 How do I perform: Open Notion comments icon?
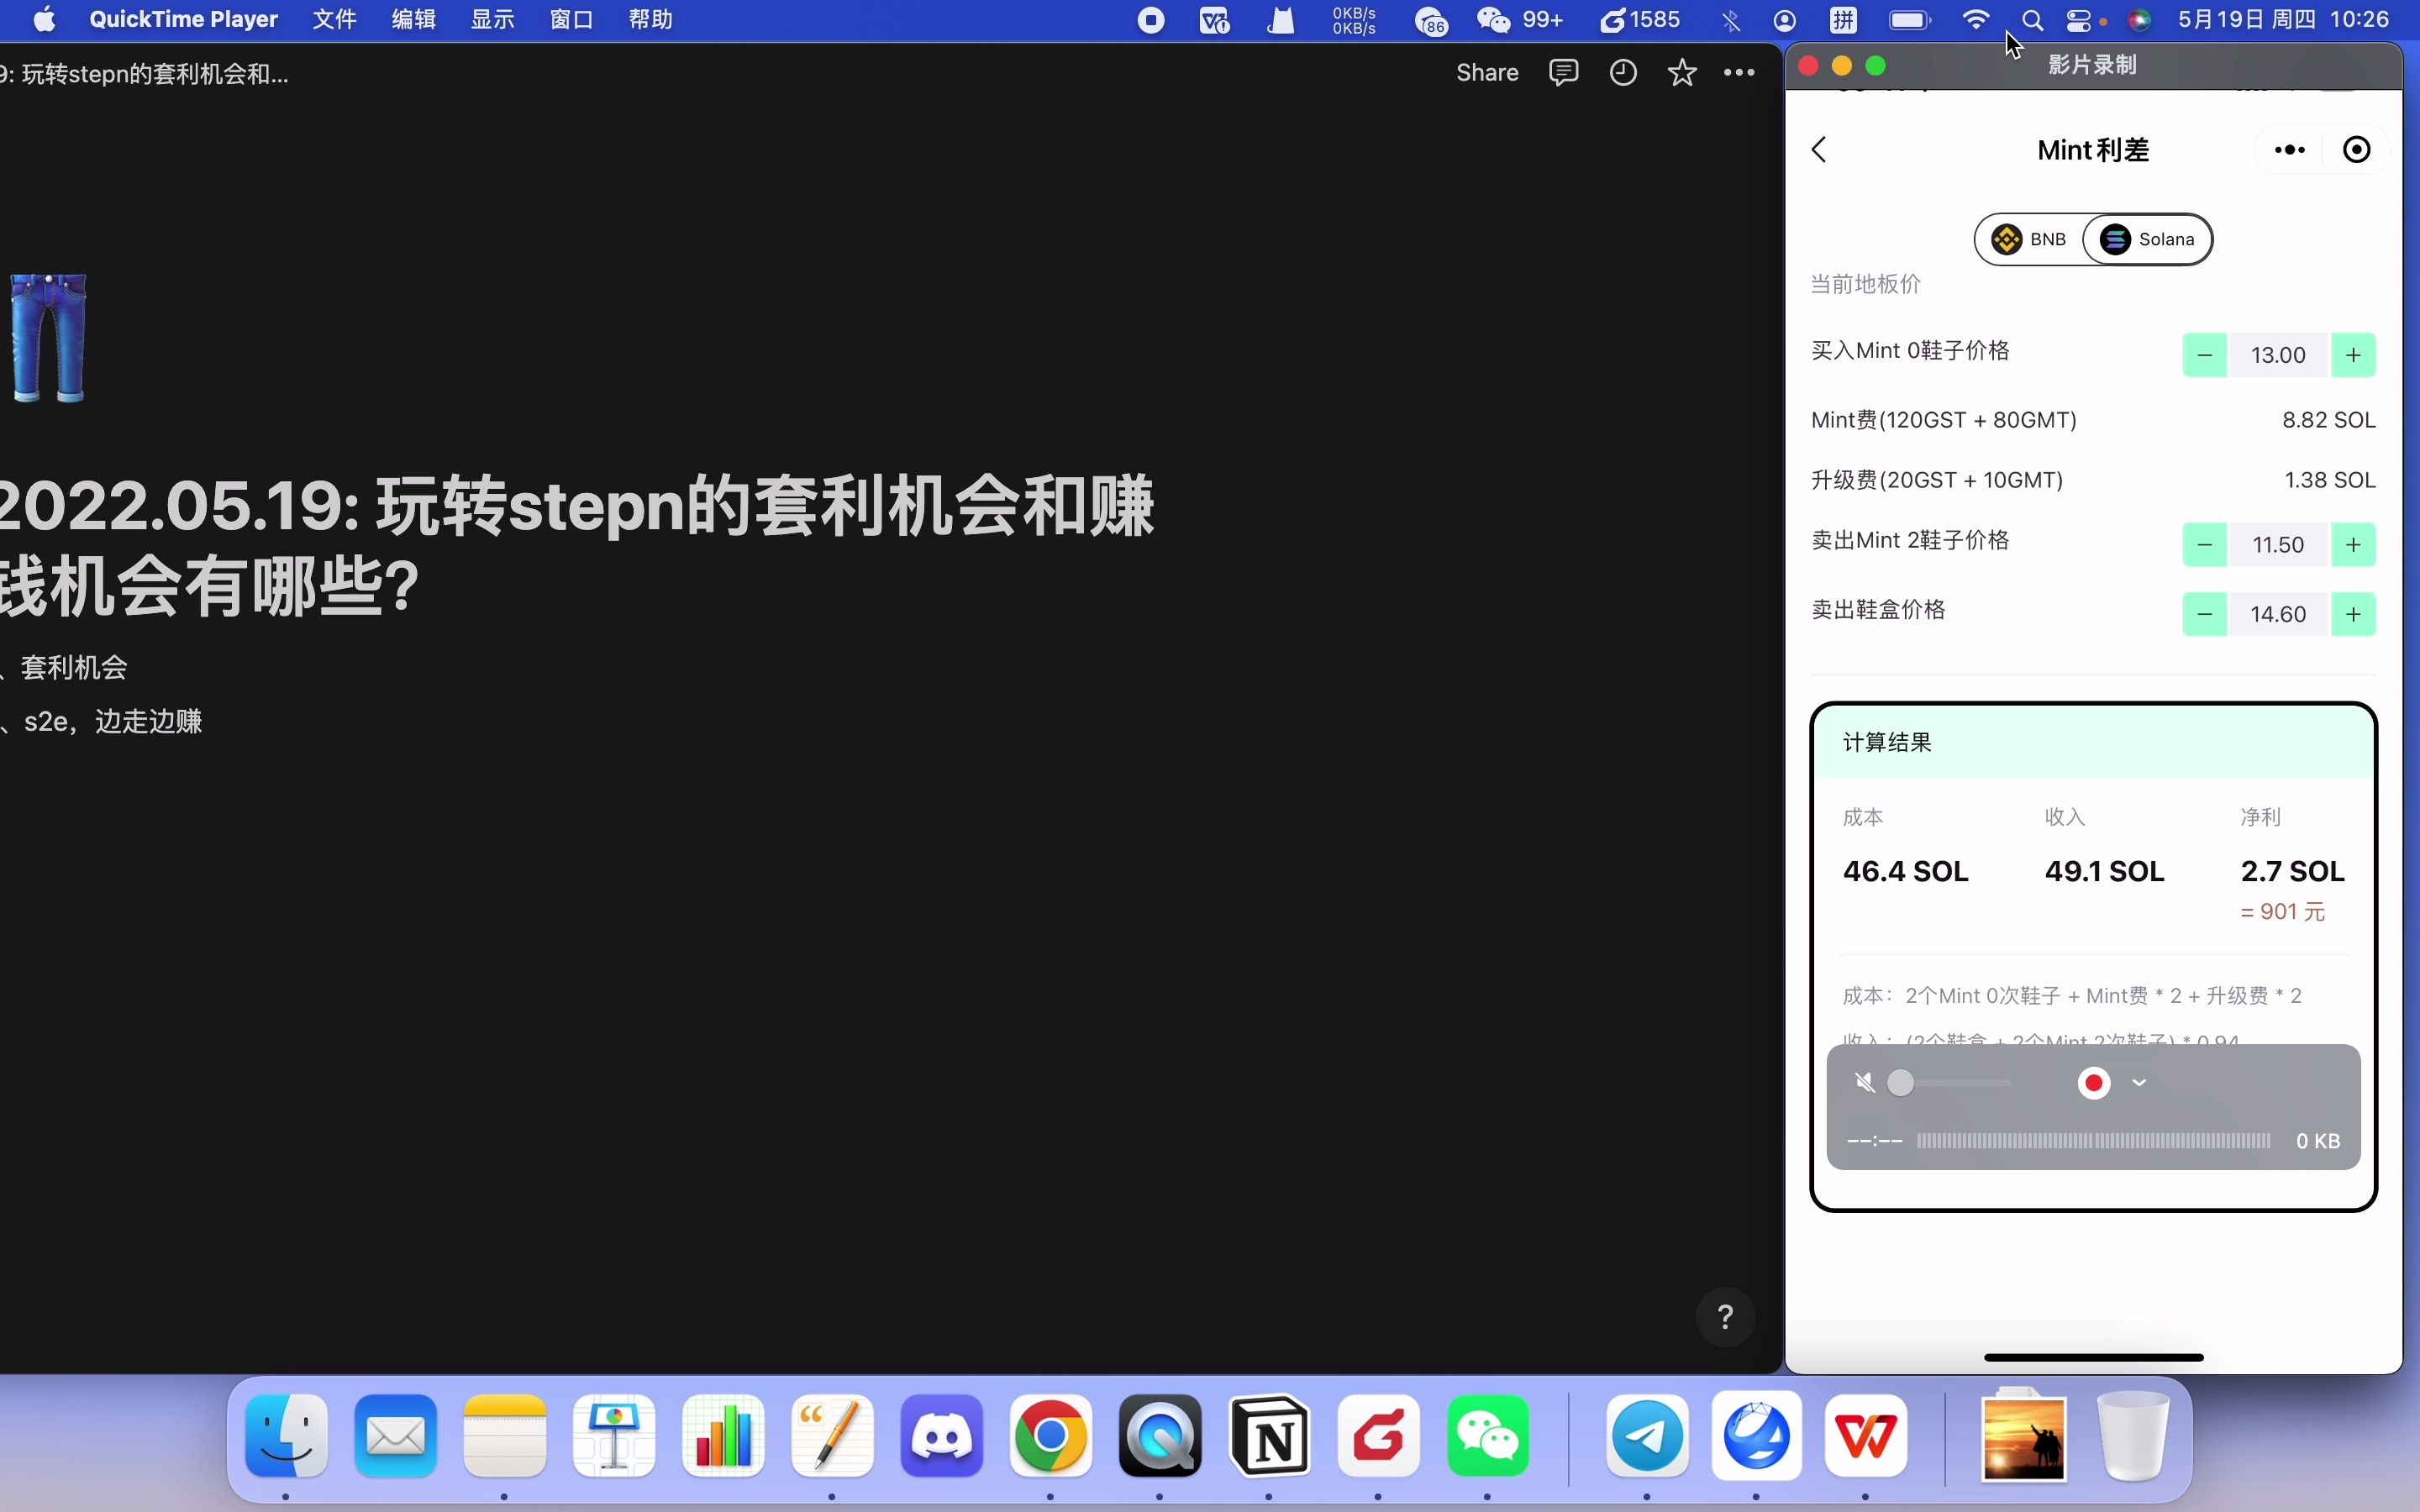pos(1563,73)
